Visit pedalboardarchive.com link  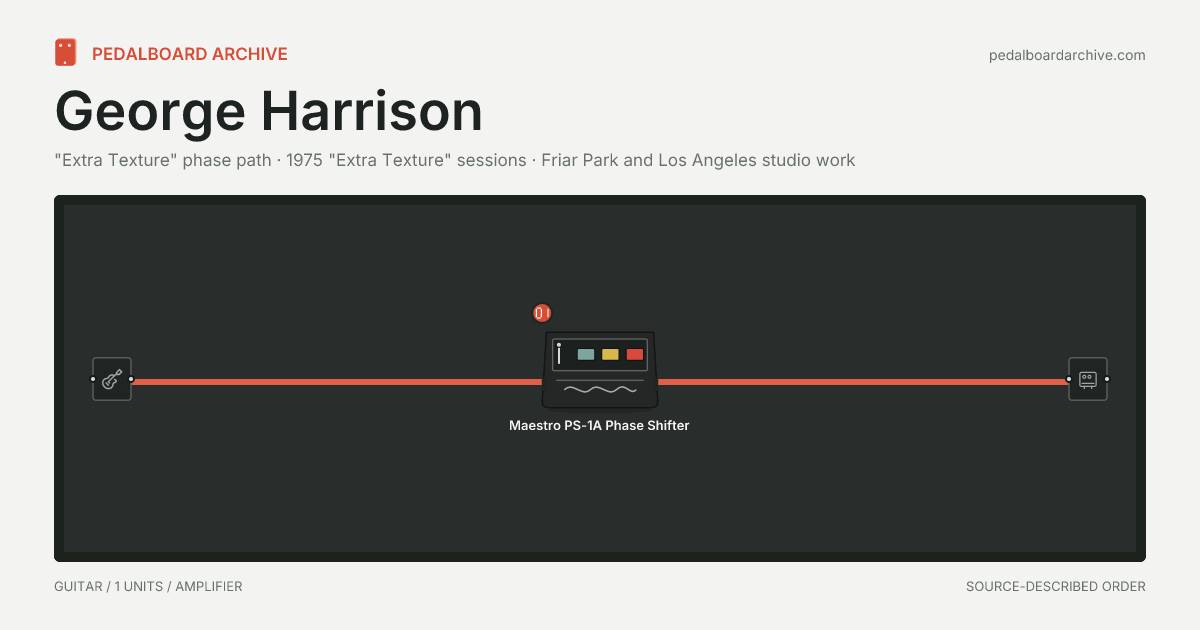click(1067, 55)
